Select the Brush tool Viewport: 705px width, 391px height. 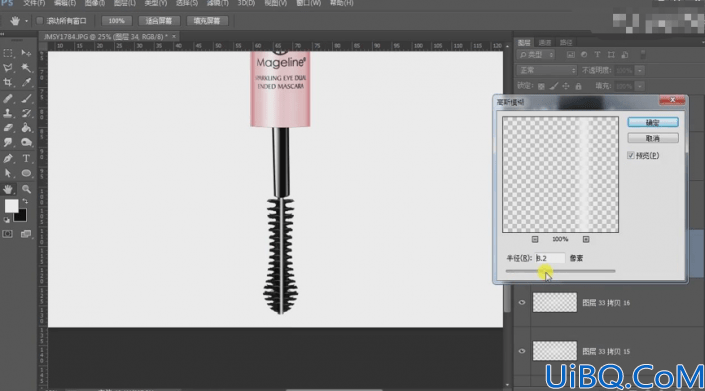26,98
